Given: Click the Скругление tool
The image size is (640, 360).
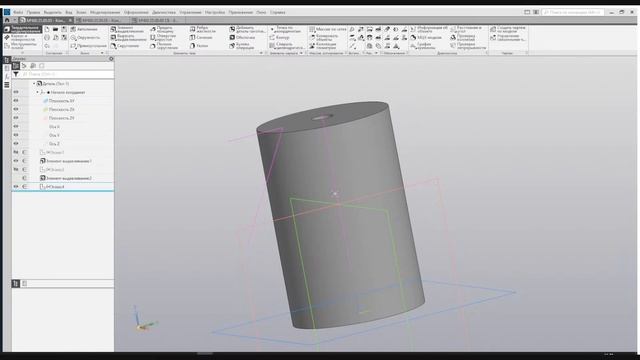Looking at the screenshot, I should click(x=125, y=46).
